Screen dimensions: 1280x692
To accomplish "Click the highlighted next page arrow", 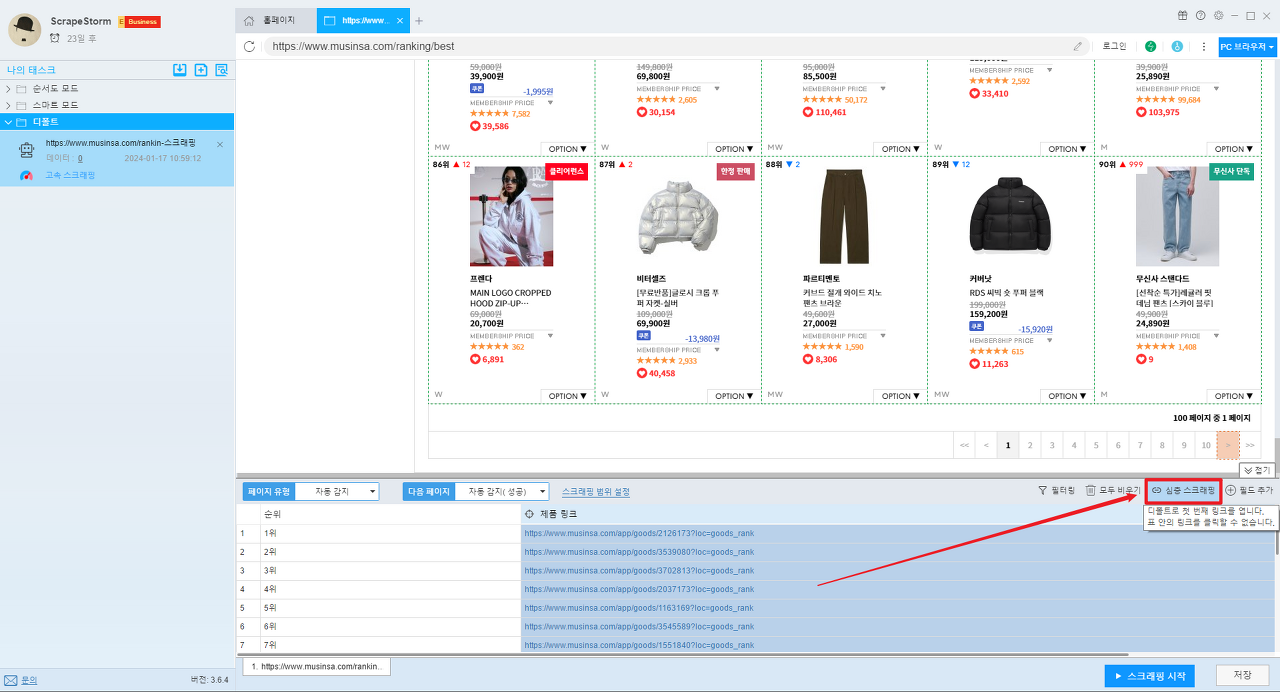I will click(x=1228, y=445).
